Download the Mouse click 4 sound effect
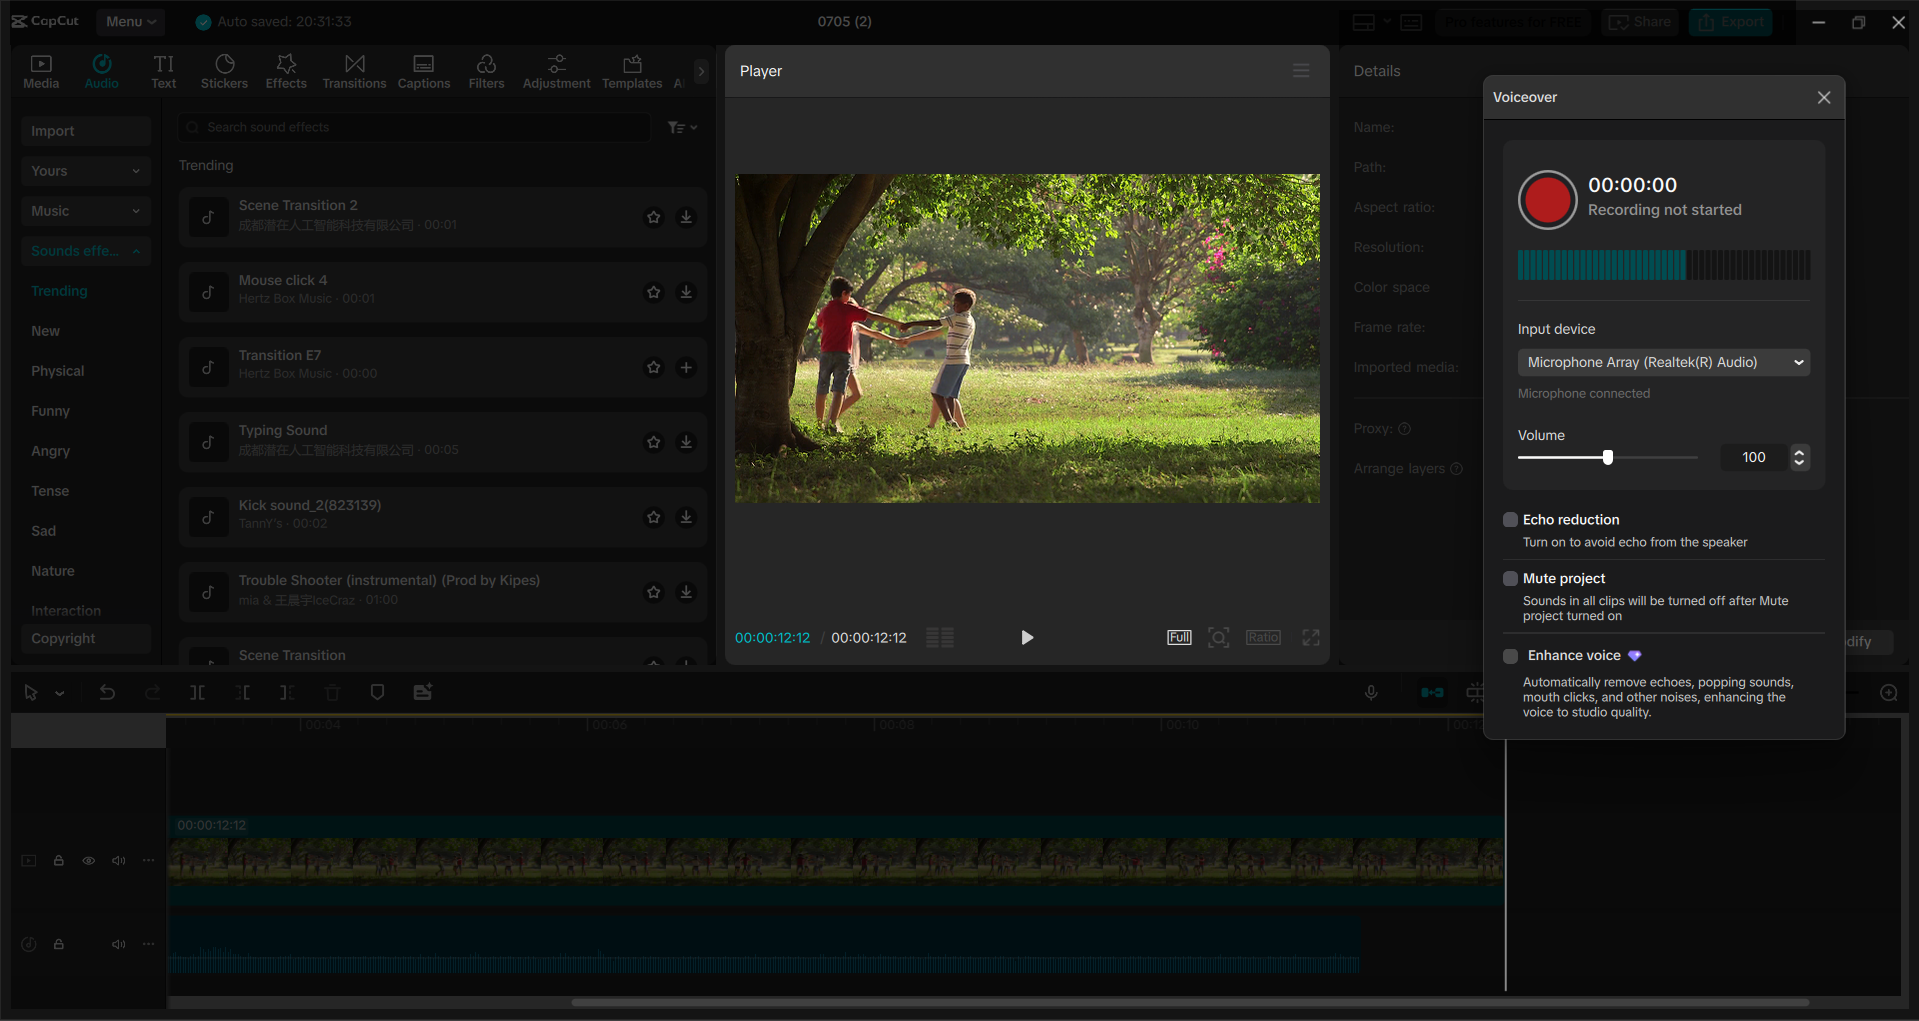Screen dimensions: 1919x1021 pyautogui.click(x=686, y=292)
